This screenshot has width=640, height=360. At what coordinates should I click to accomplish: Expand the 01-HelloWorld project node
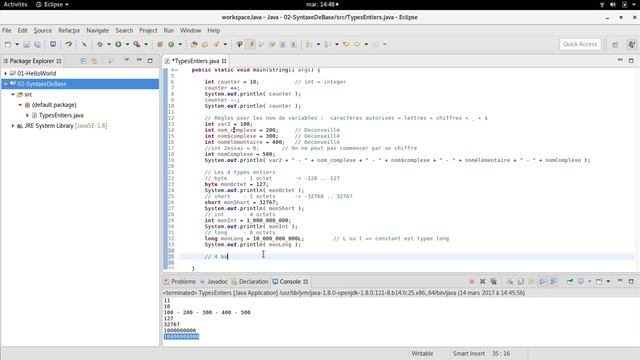tap(6, 73)
